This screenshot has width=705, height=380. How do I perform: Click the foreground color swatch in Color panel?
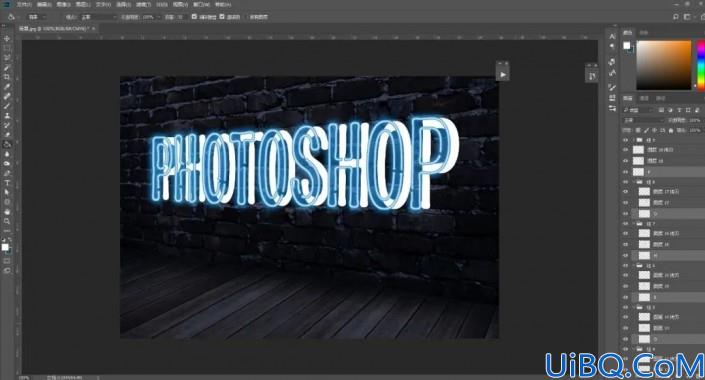(x=626, y=46)
